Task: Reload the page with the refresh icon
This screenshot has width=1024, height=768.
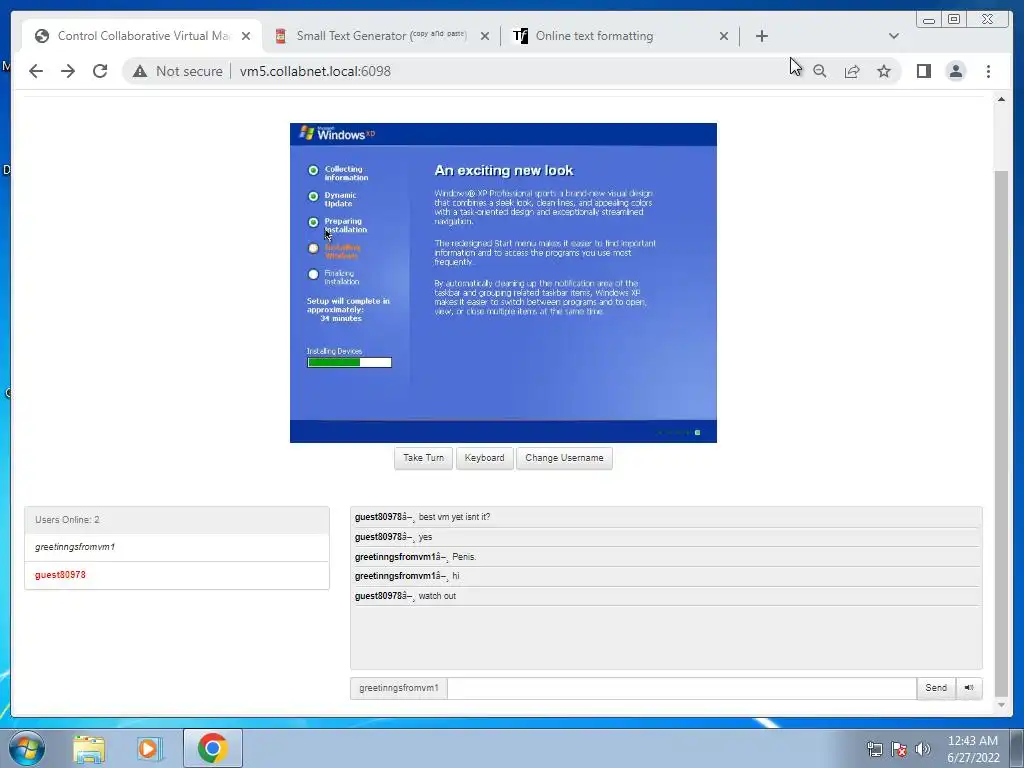Action: 100,71
